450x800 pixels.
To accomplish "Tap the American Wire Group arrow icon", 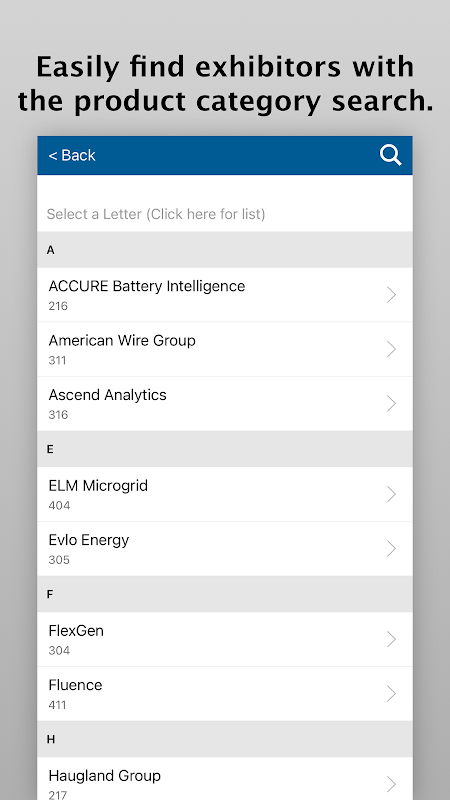I will tap(391, 349).
